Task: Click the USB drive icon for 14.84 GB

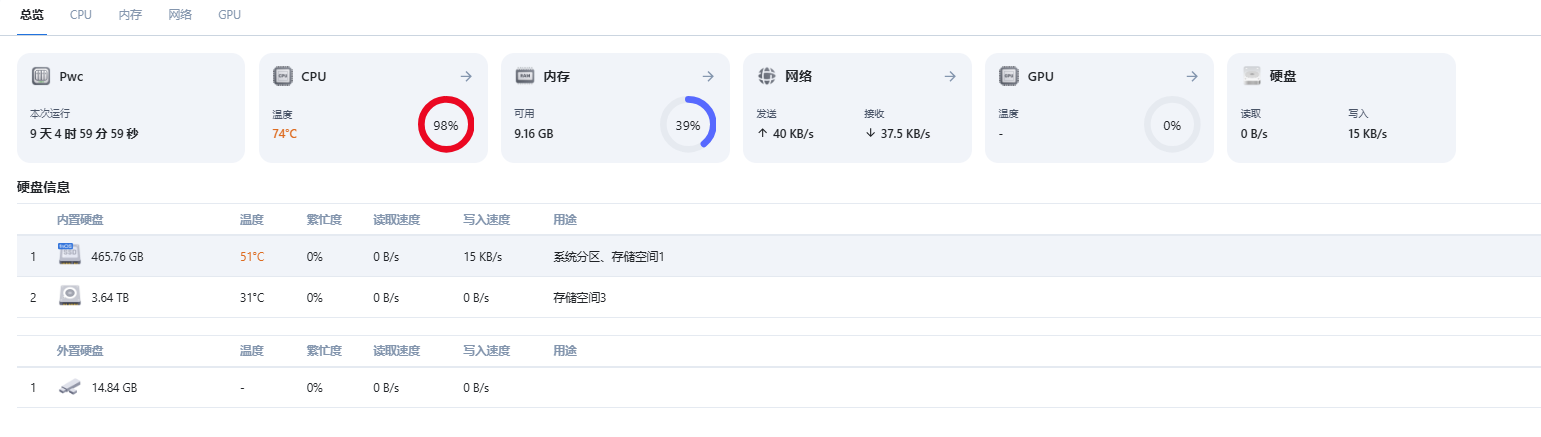Action: [x=69, y=387]
